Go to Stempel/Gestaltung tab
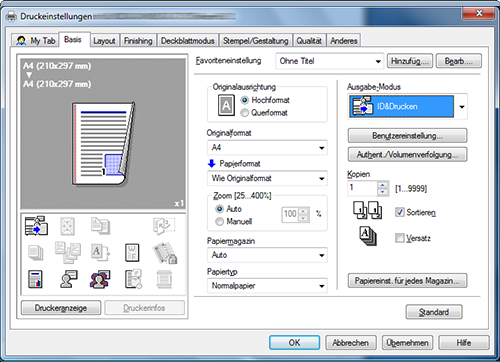The height and width of the screenshot is (362, 500). tap(255, 41)
